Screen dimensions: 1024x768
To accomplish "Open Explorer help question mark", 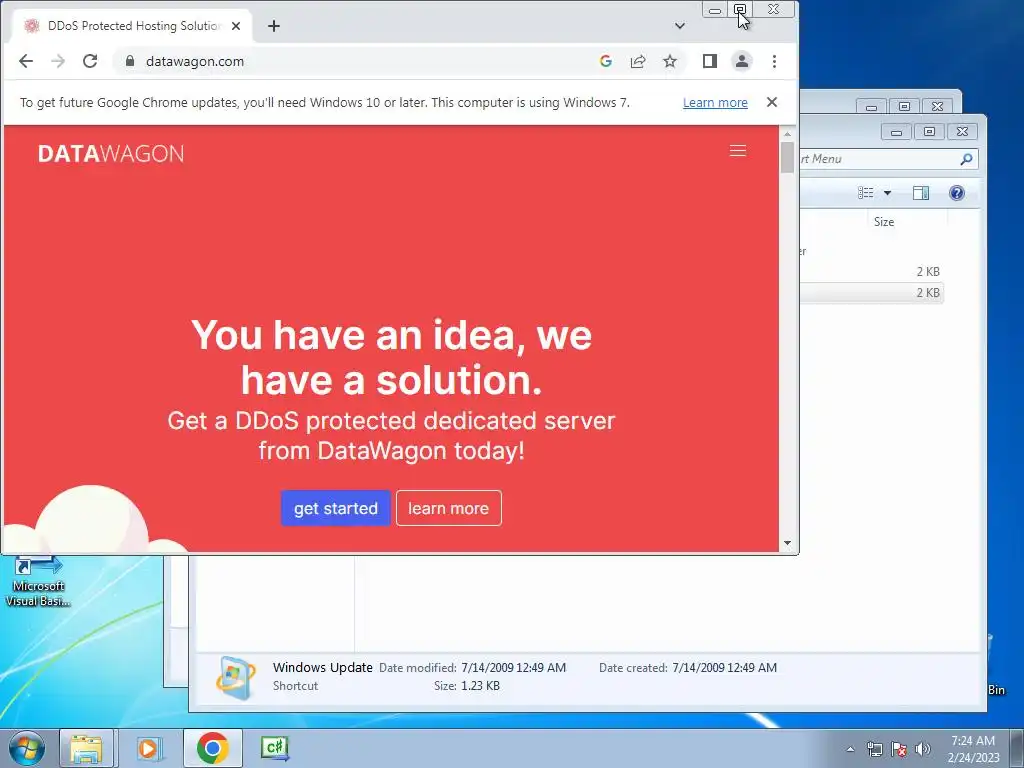I will pyautogui.click(x=957, y=193).
